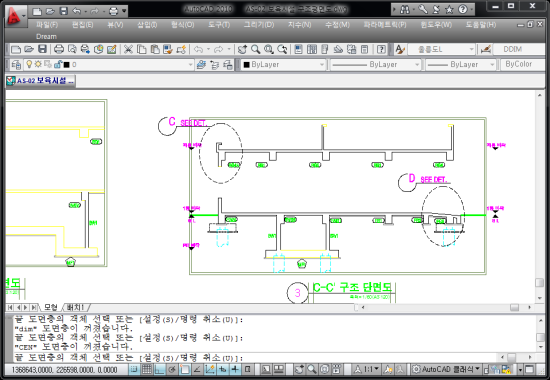Select the Match Properties tool
This screenshot has height=380, width=550.
(x=168, y=49)
